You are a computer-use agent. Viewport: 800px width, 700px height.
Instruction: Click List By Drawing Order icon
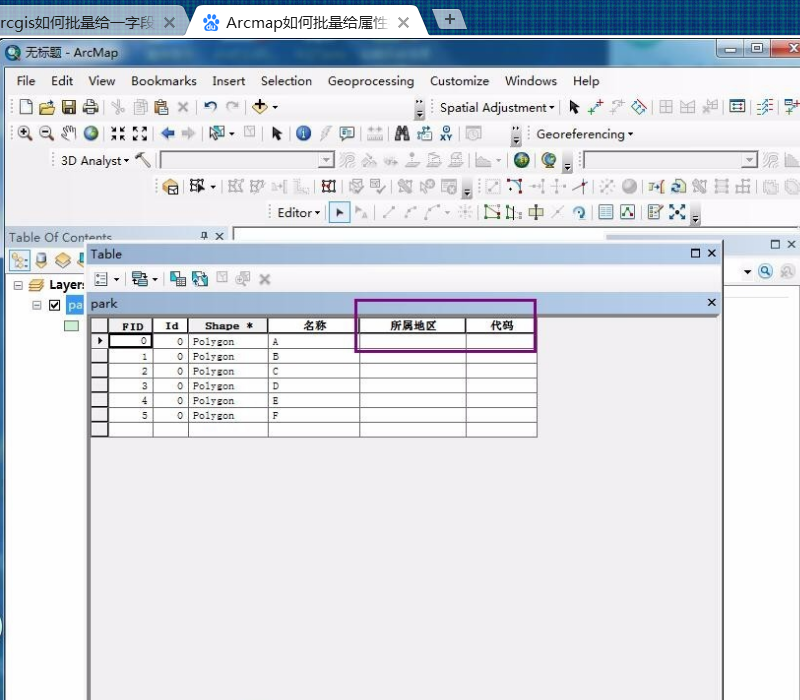point(20,261)
